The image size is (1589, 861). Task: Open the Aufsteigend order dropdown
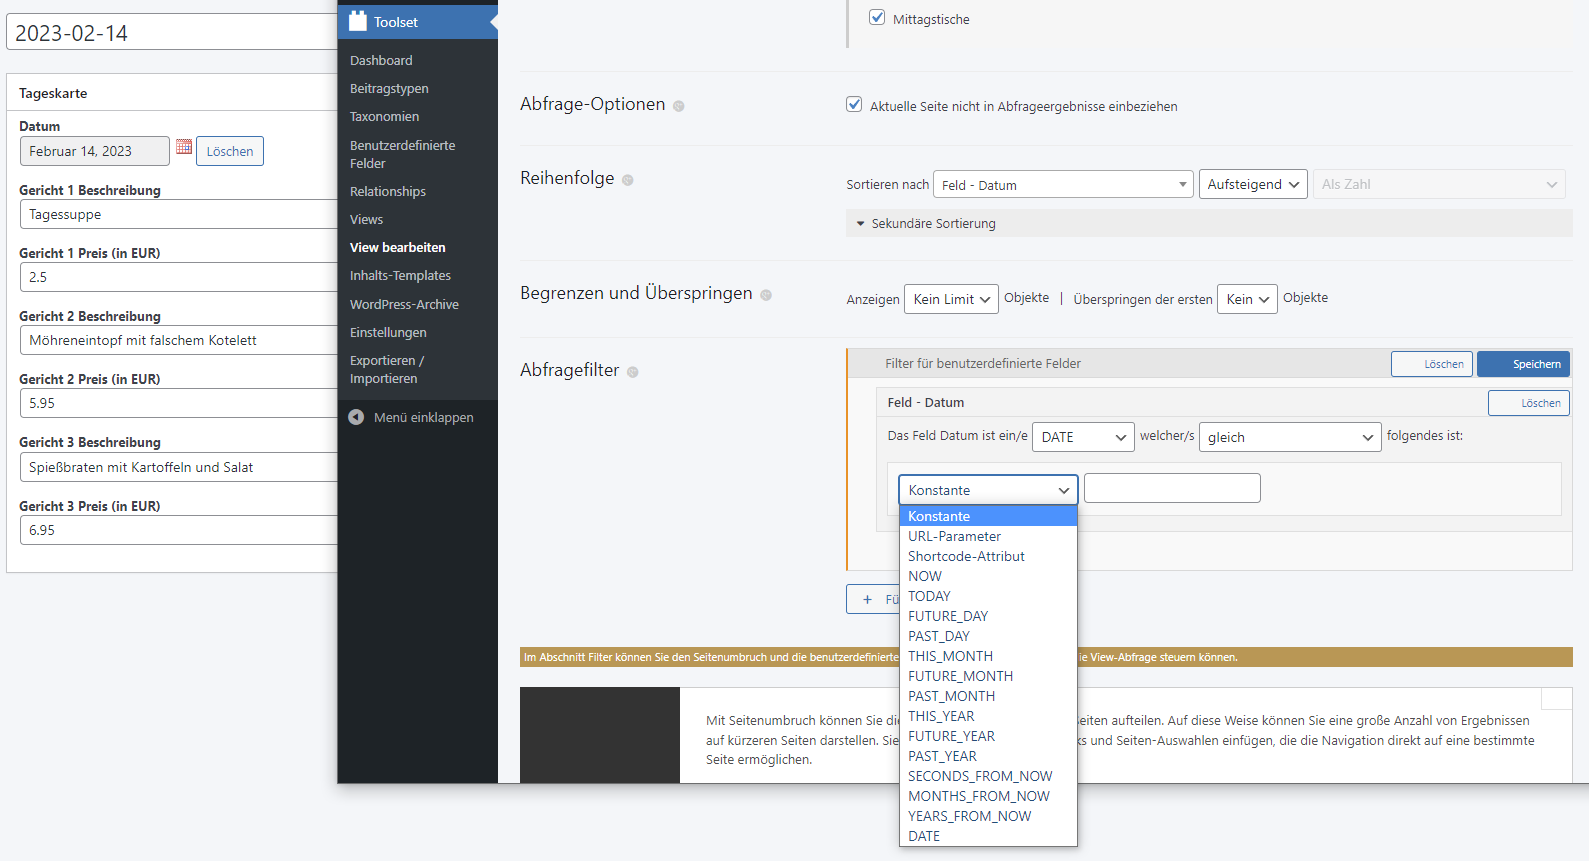click(x=1253, y=184)
